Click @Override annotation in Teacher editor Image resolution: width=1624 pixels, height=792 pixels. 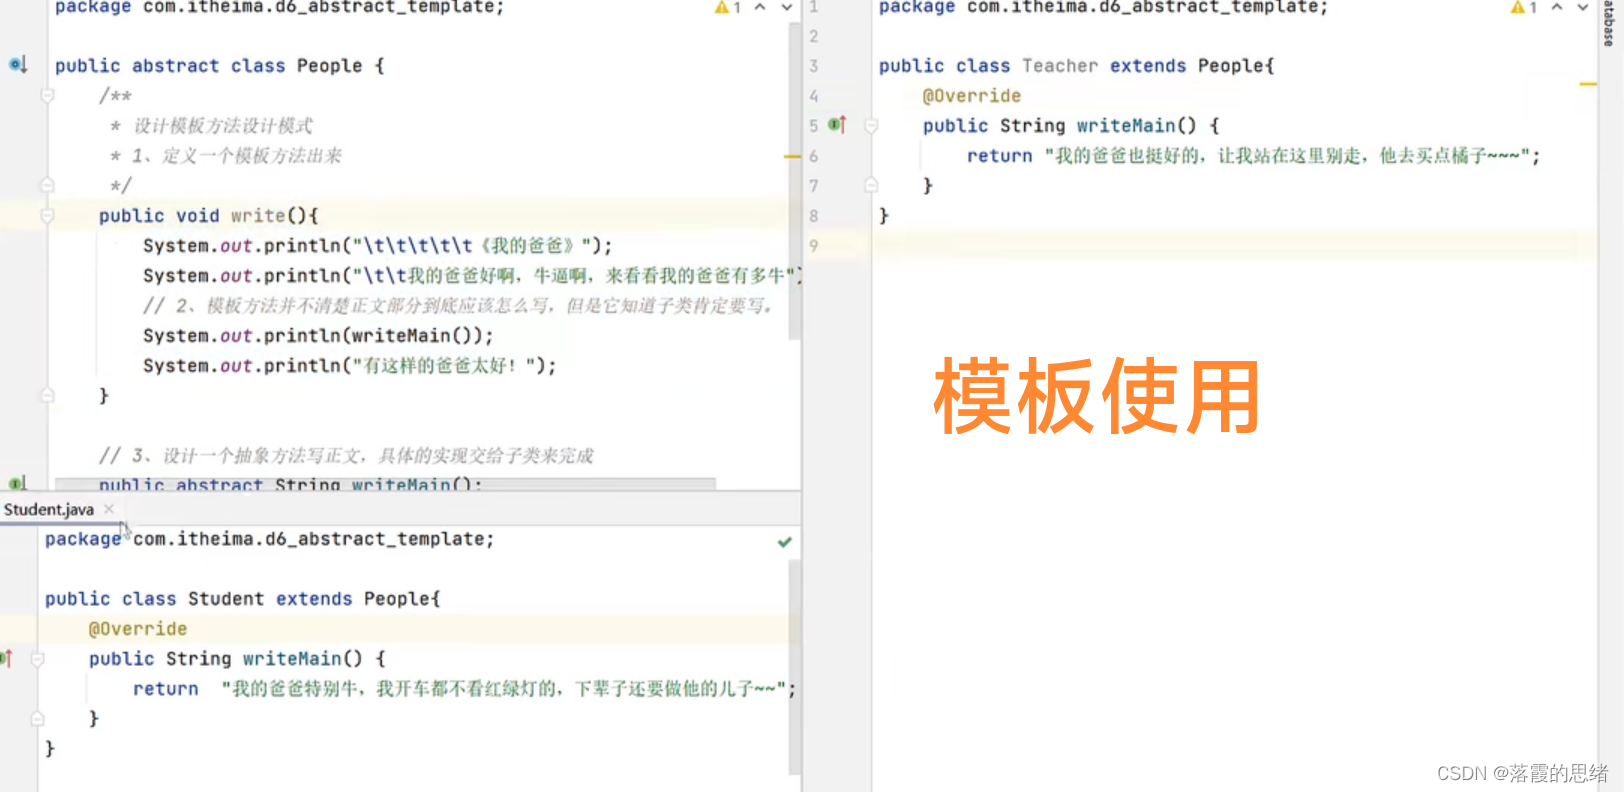click(972, 96)
